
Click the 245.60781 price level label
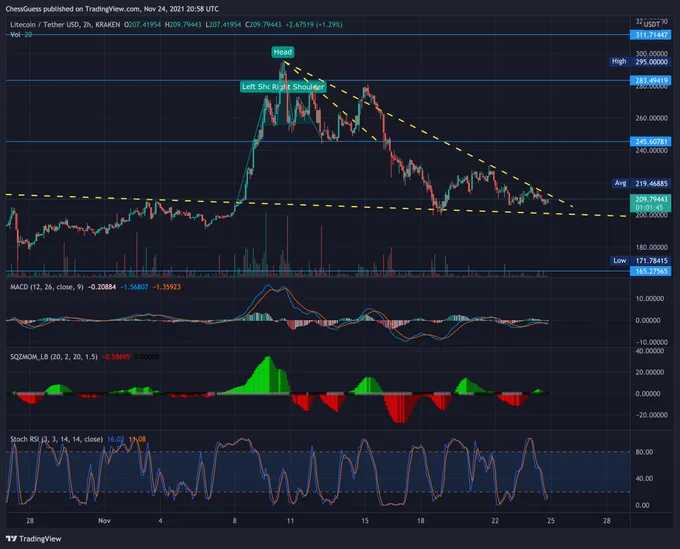pos(651,141)
